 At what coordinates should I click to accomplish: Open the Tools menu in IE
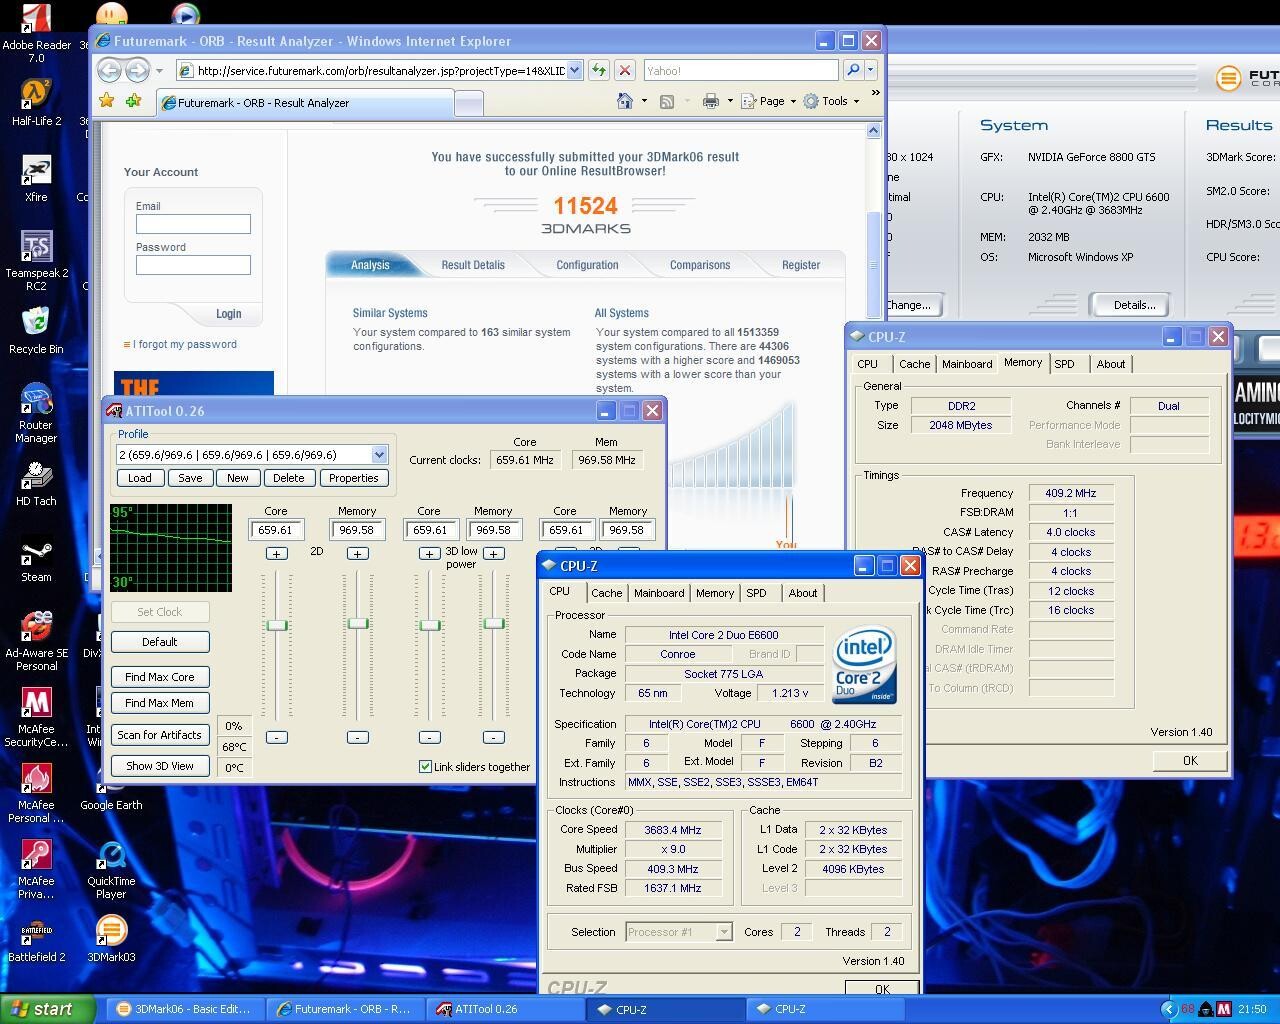click(831, 101)
